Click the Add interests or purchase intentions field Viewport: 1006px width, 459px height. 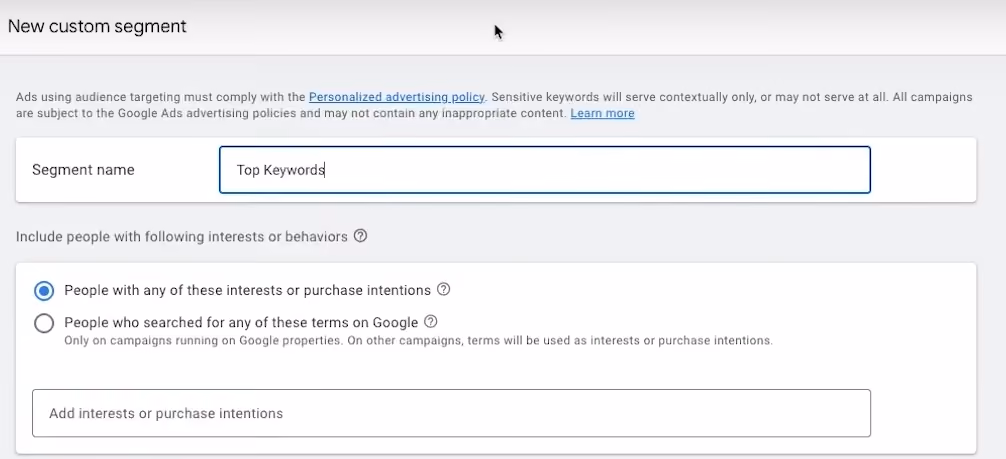[x=451, y=413]
